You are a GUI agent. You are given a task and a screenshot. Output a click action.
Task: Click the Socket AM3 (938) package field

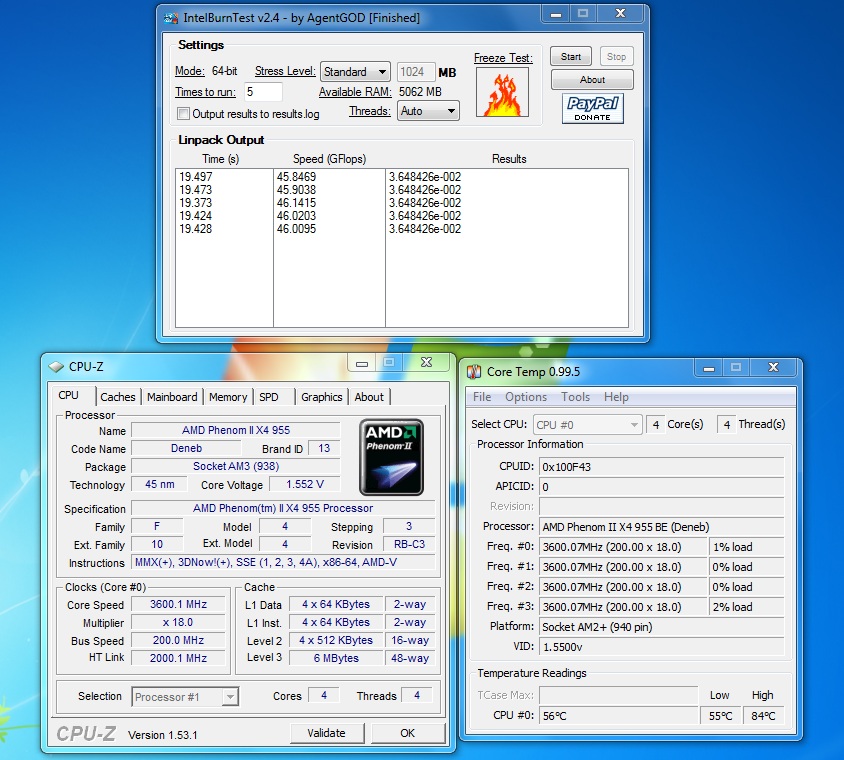[x=236, y=466]
